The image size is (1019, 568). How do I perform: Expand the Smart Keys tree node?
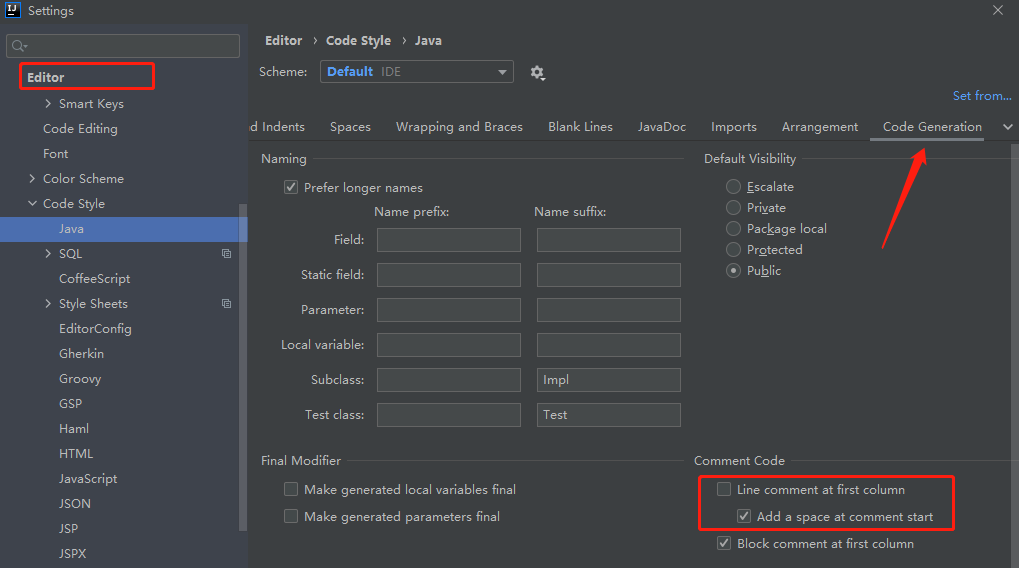coord(48,104)
